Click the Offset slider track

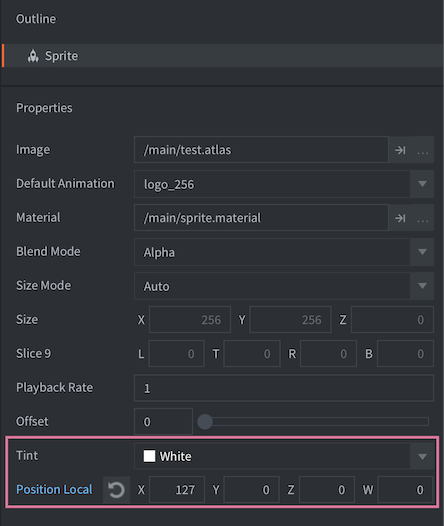(x=315, y=422)
